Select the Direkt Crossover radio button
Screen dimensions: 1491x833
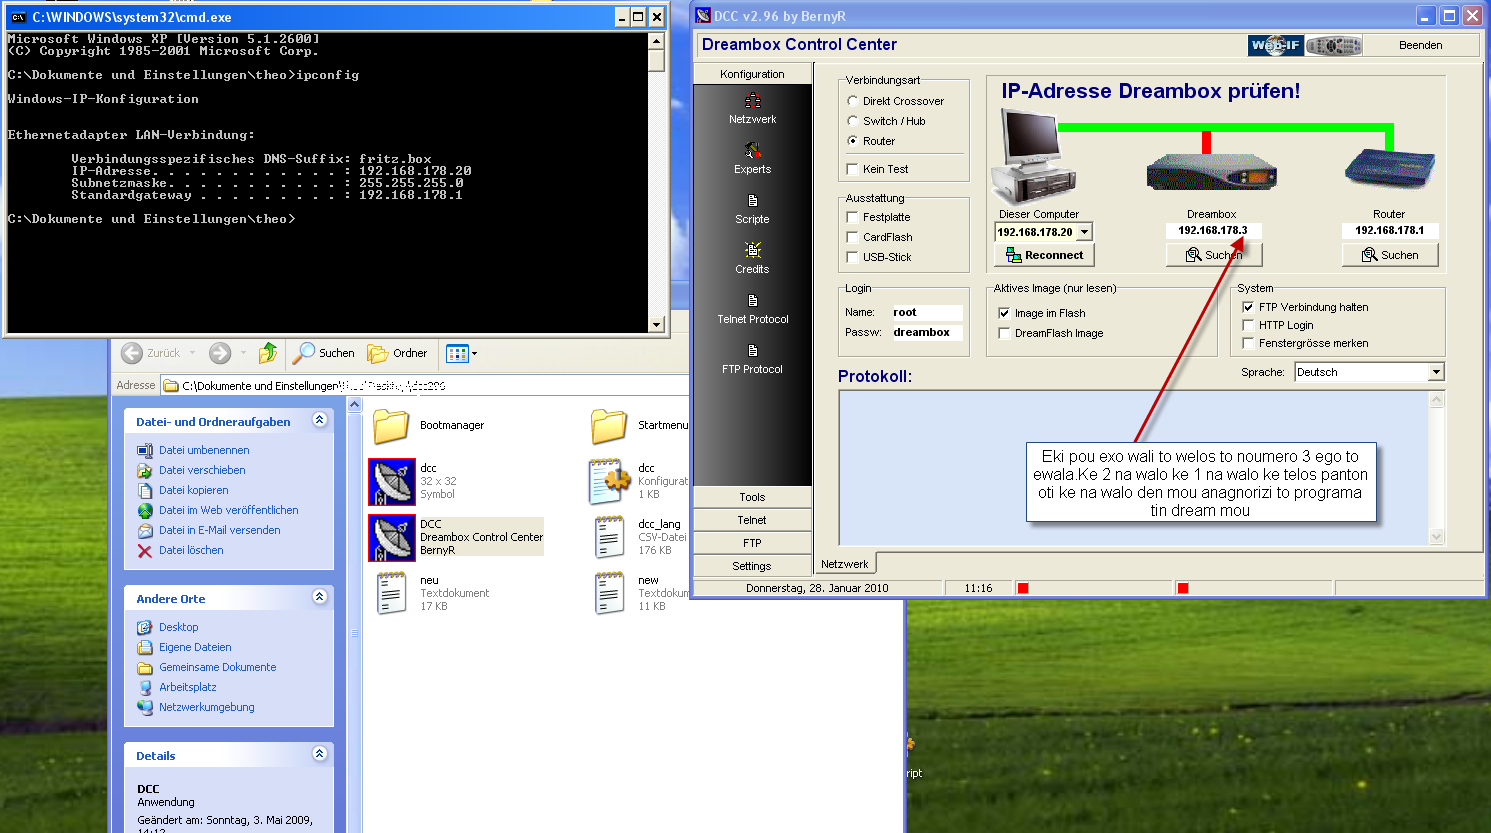(x=853, y=101)
